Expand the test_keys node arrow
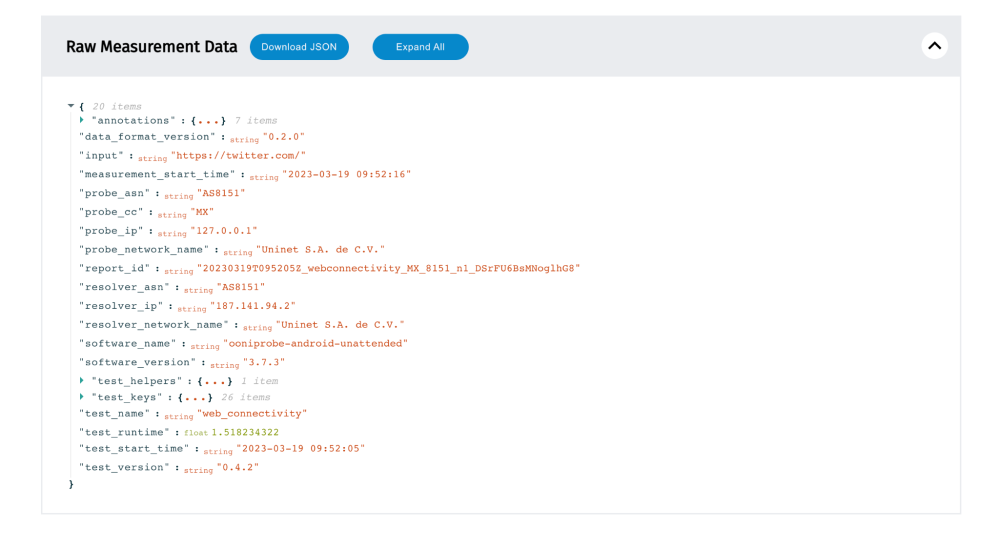This screenshot has height=536, width=1000. coord(81,397)
